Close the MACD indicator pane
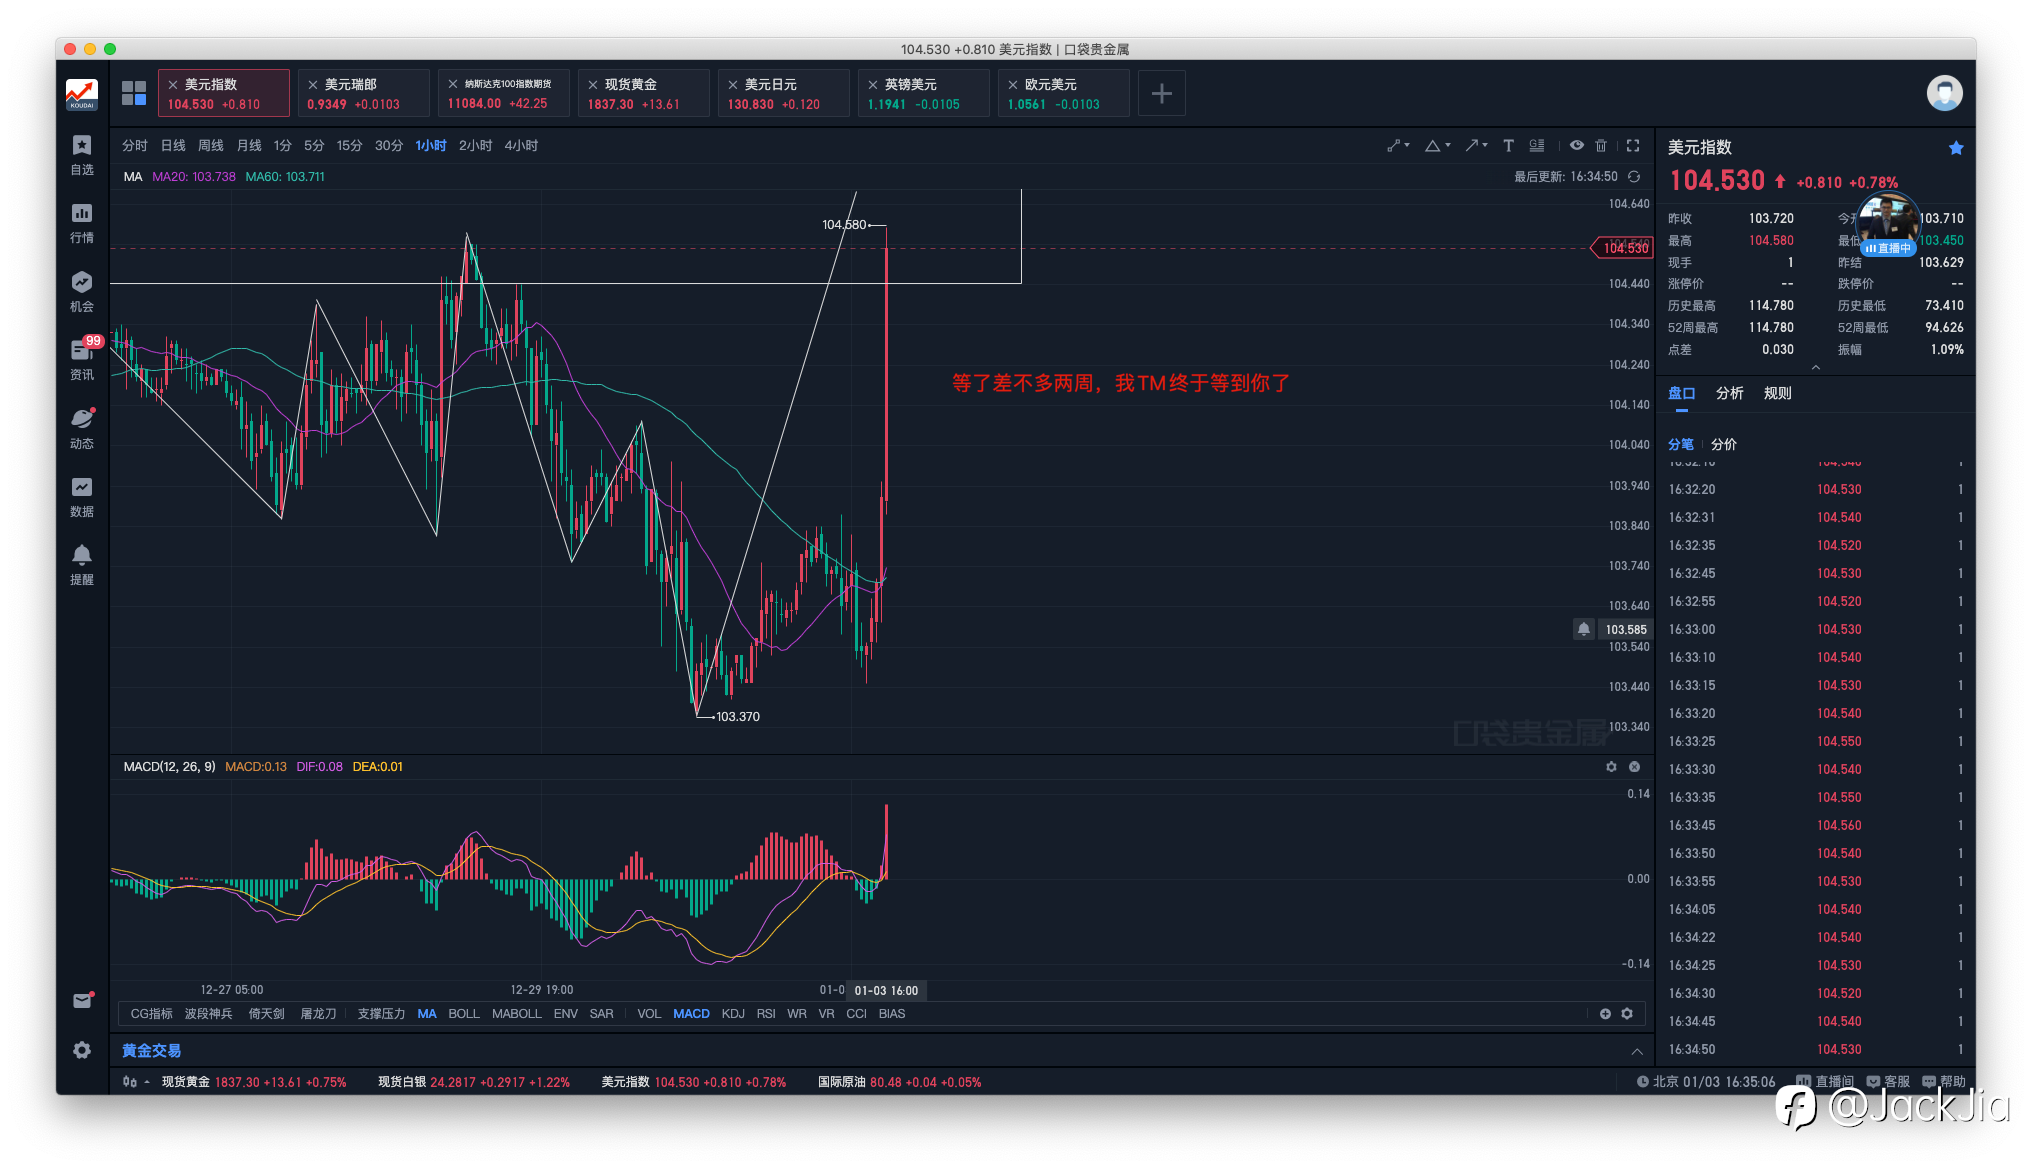The image size is (2032, 1169). pyautogui.click(x=1634, y=767)
